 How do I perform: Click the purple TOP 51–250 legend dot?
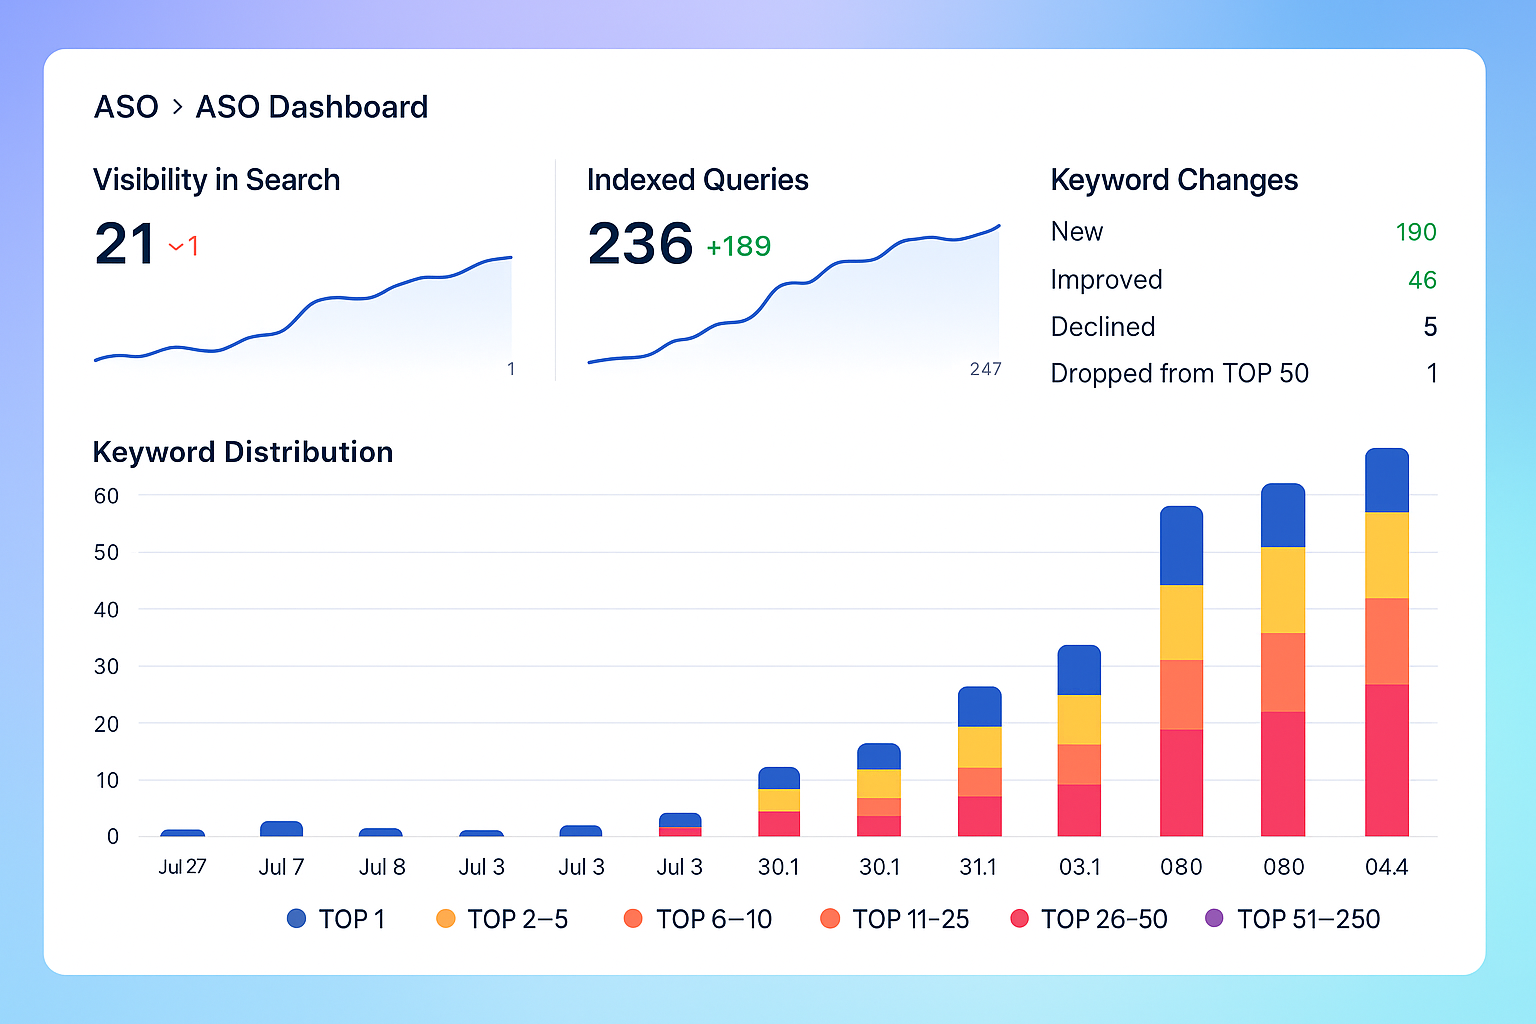(x=1214, y=918)
